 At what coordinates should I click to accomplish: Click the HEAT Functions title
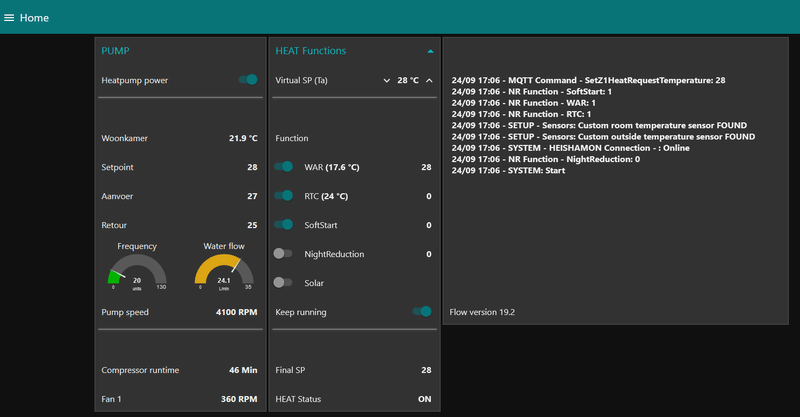(x=311, y=51)
